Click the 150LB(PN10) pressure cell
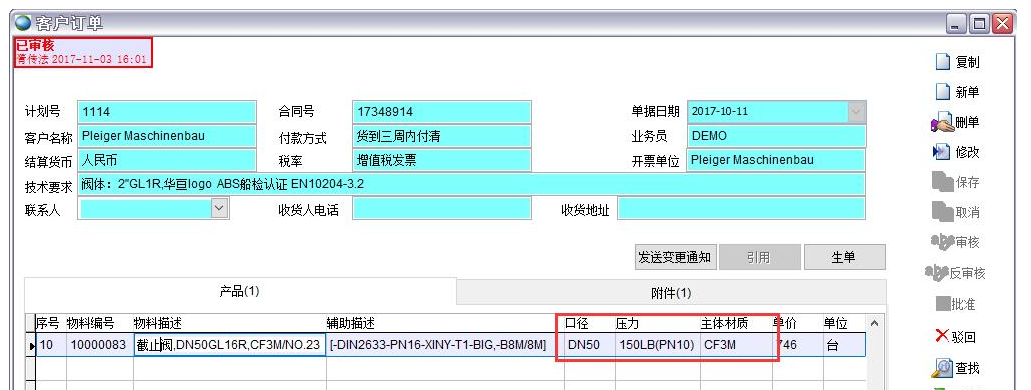1031x390 pixels. pos(658,345)
